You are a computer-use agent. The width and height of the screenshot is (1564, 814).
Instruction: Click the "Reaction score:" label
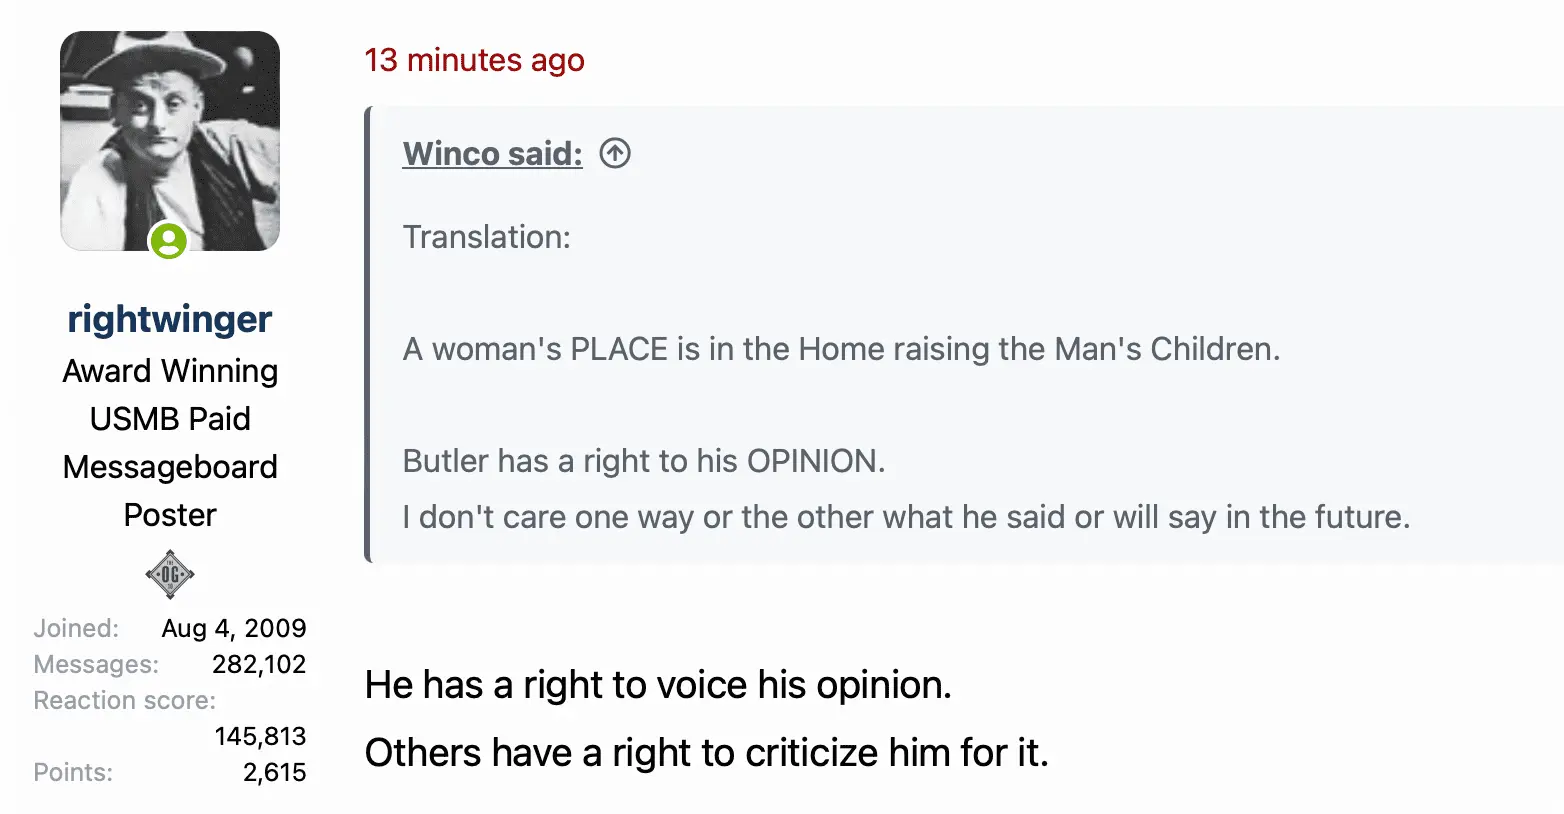[124, 700]
